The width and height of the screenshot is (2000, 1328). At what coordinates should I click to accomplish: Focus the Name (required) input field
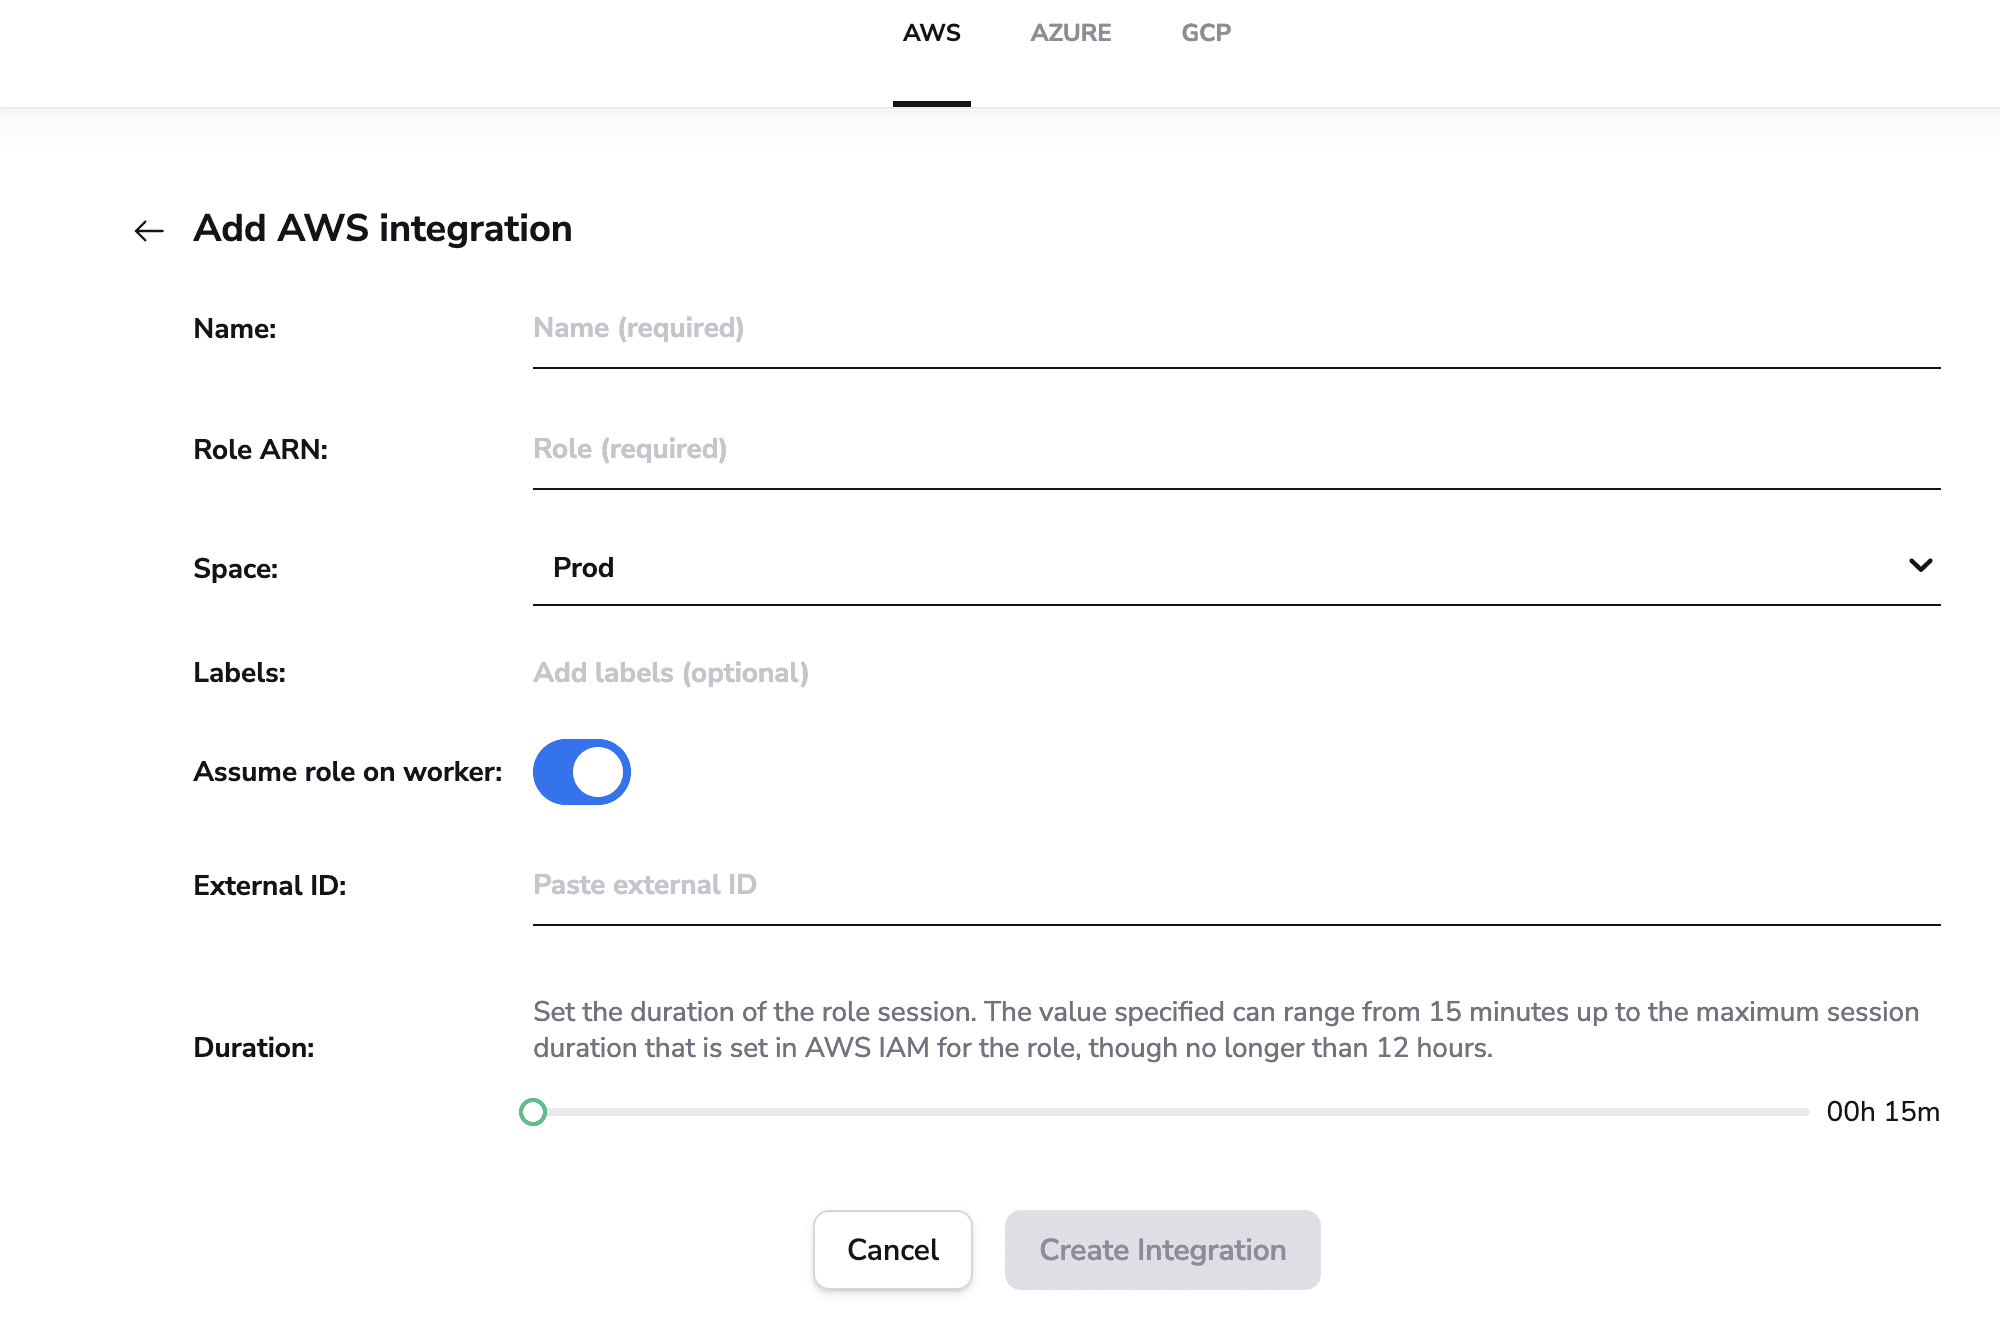tap(1236, 329)
